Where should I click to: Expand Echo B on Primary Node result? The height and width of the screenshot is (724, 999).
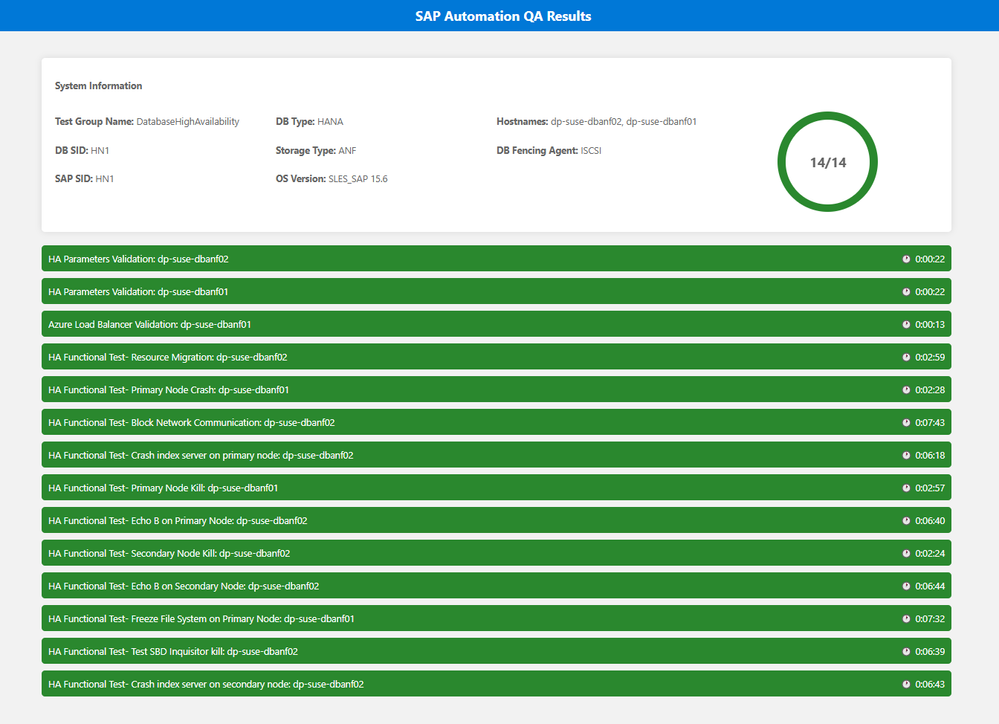496,521
